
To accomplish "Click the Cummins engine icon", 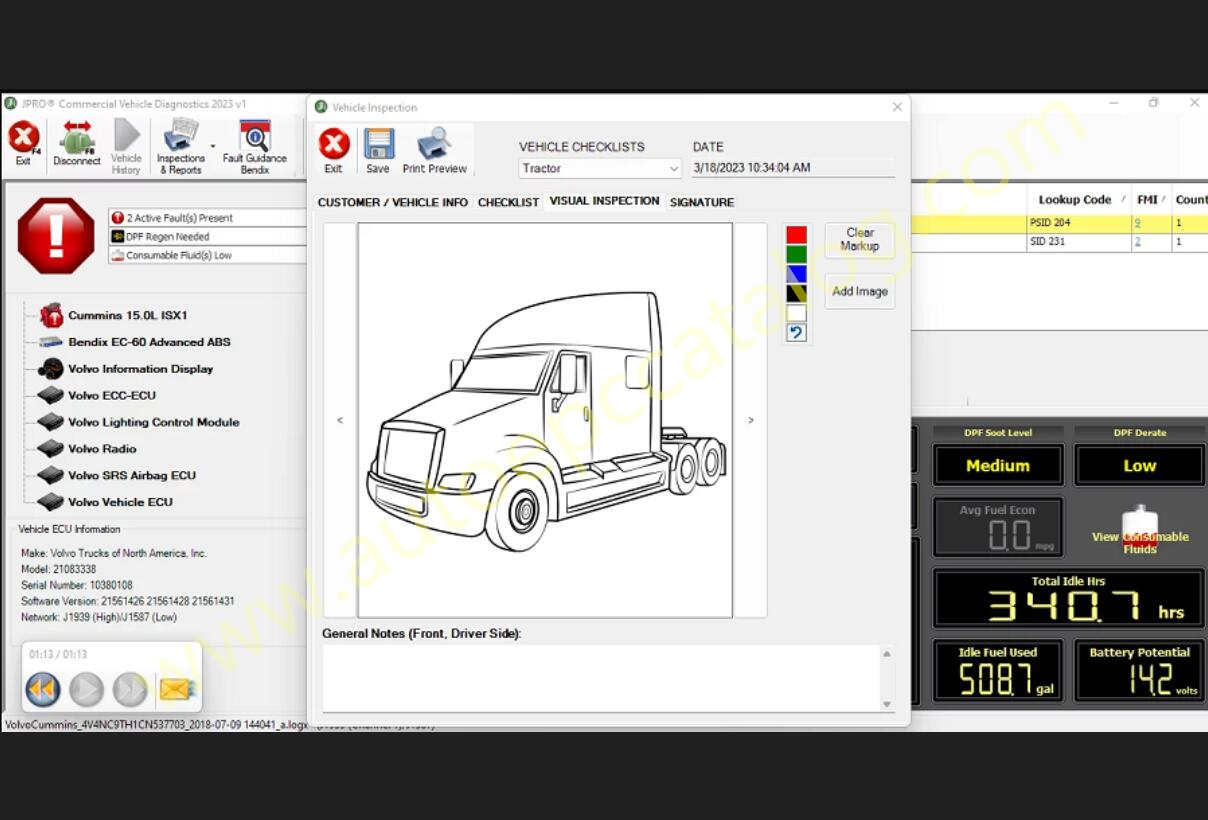I will click(x=51, y=315).
